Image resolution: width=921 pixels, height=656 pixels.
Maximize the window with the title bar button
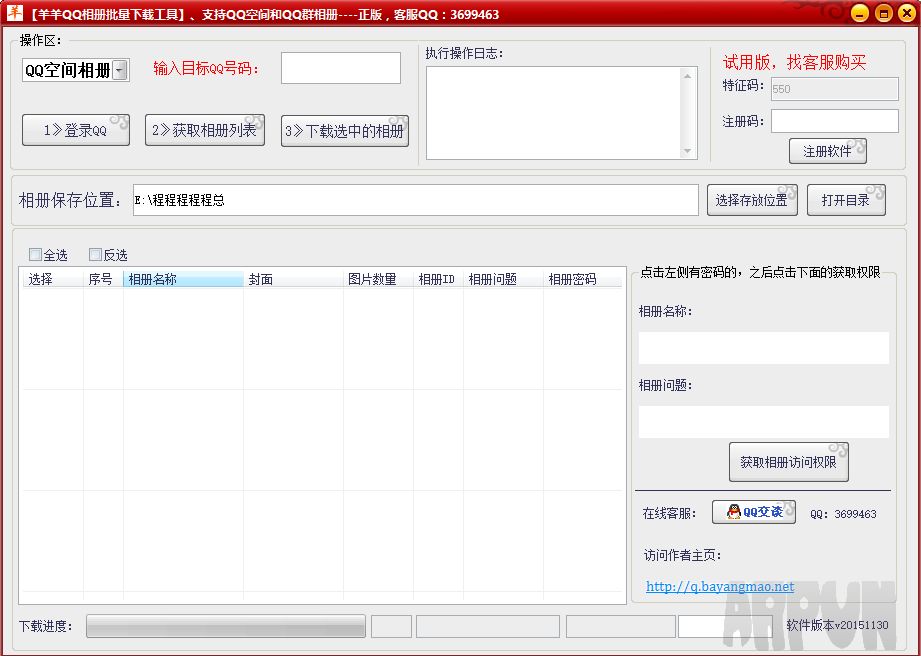coord(883,13)
